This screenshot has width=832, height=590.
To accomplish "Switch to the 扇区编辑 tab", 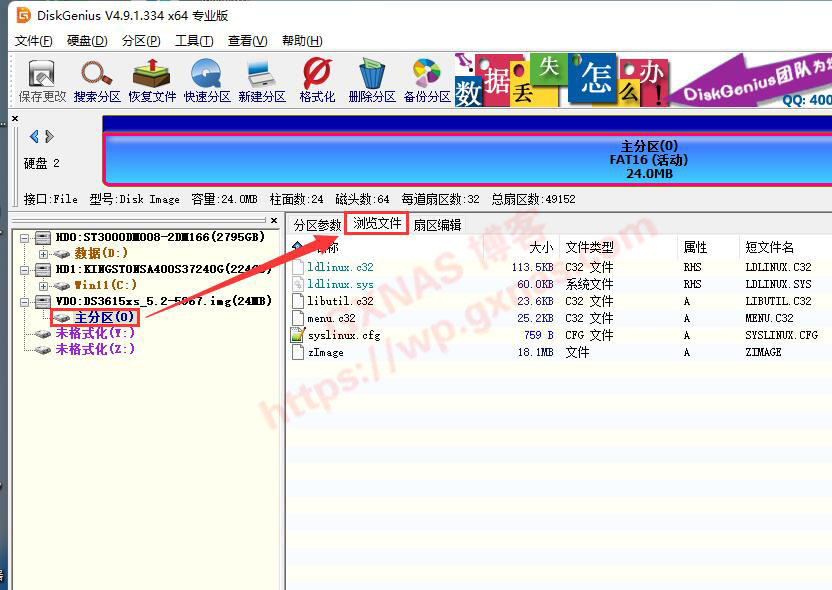I will click(x=437, y=225).
